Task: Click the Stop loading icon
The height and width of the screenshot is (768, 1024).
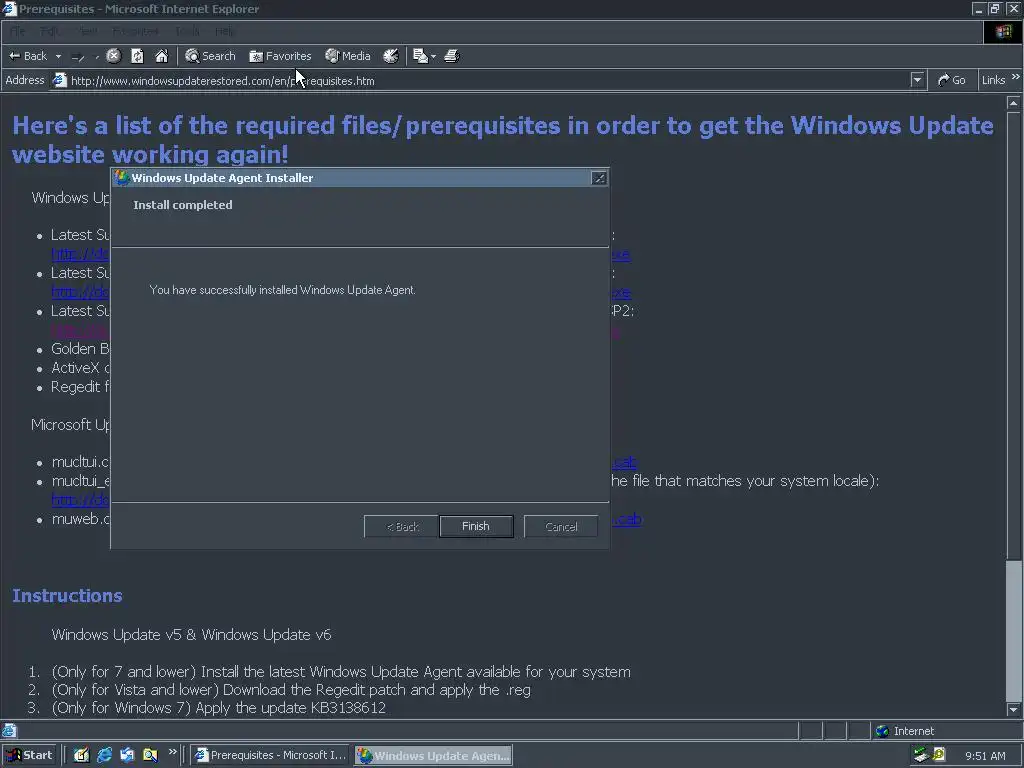Action: [x=114, y=56]
